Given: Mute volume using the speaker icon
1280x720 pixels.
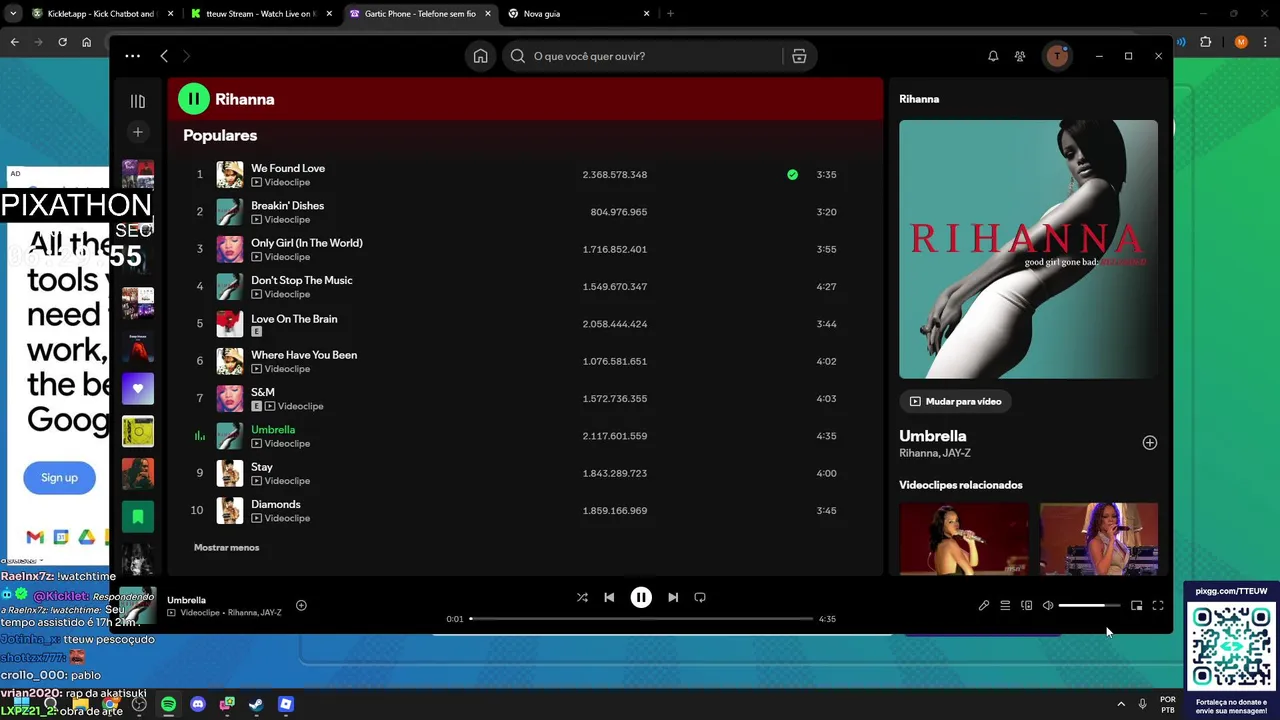Looking at the screenshot, I should [1048, 605].
